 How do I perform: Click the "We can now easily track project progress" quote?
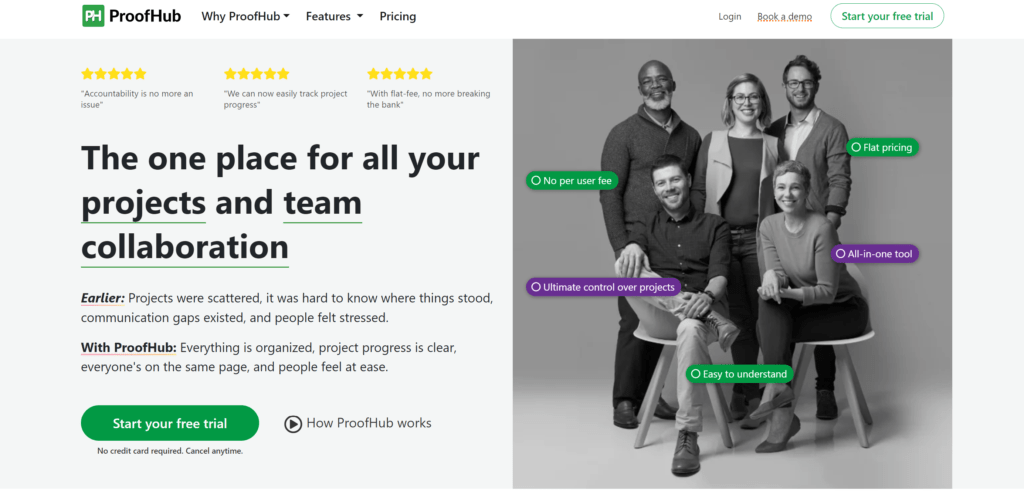coord(285,99)
